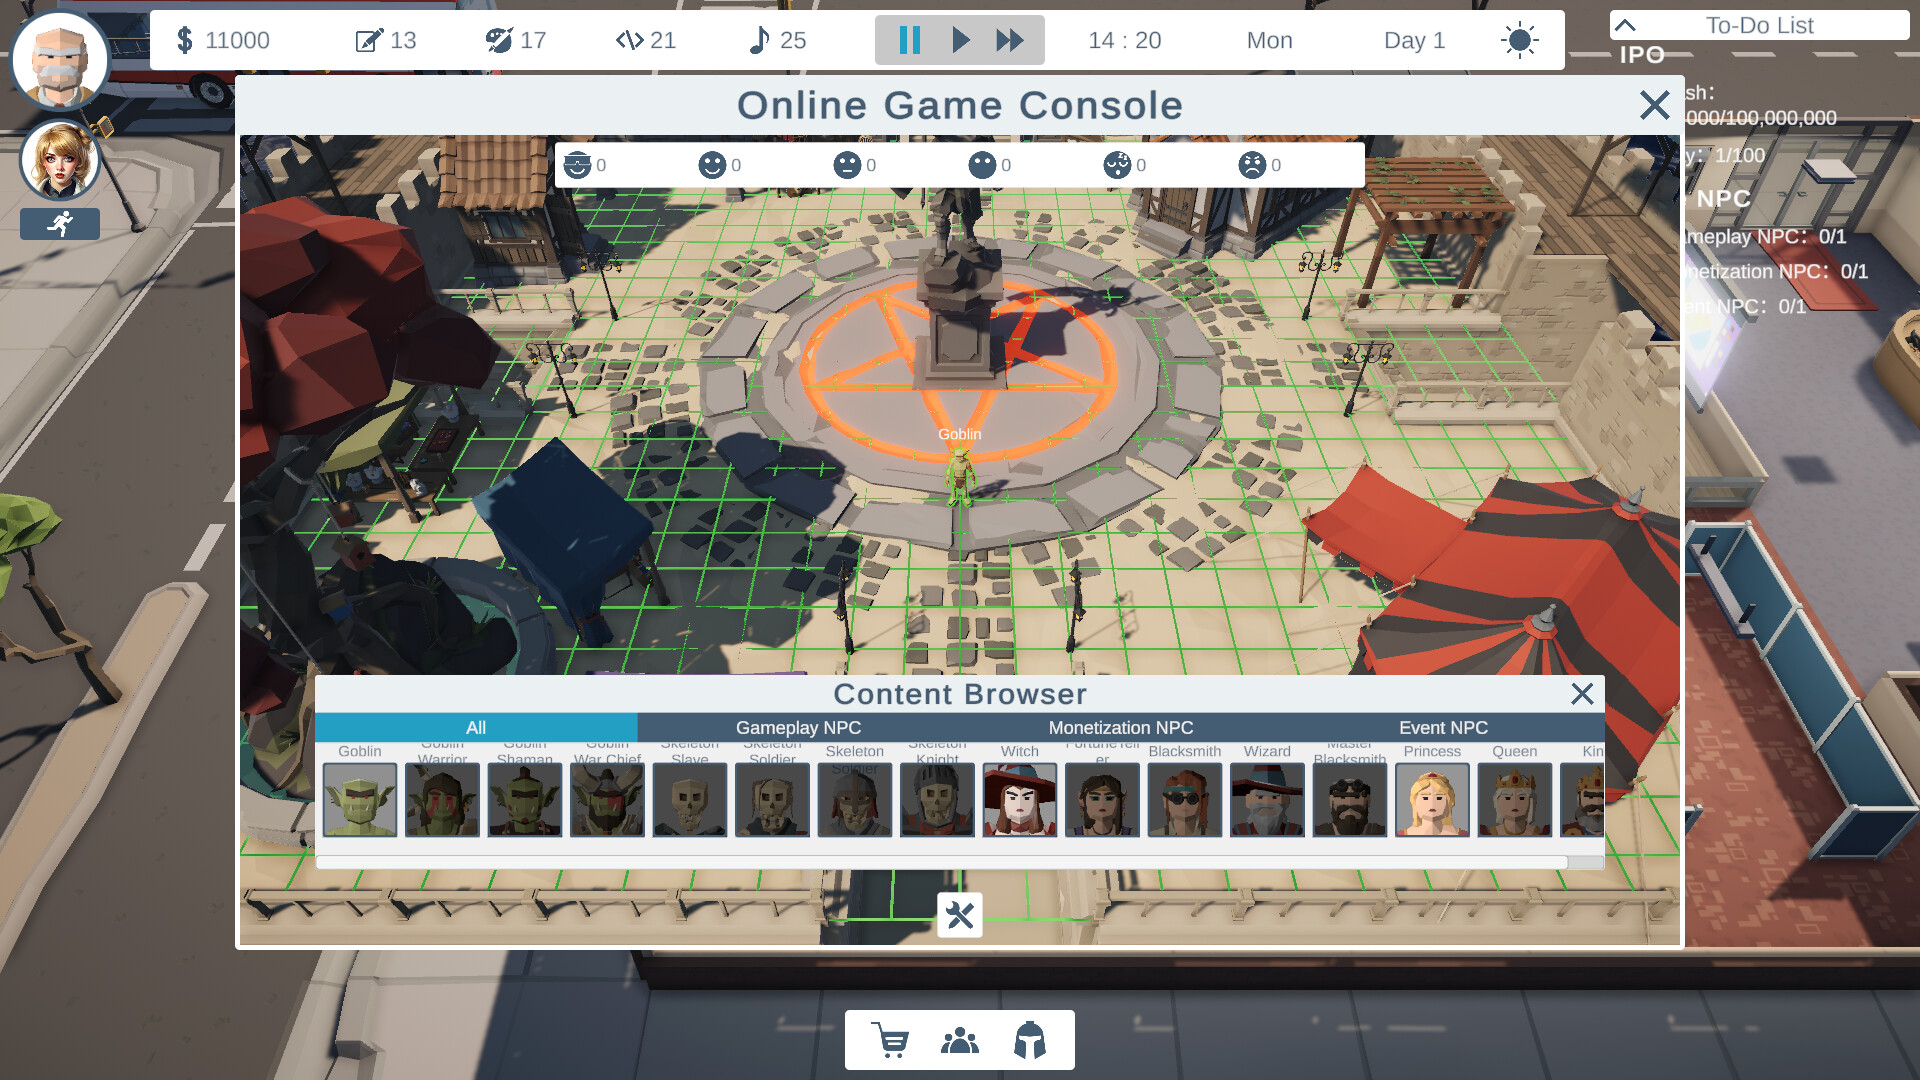
Task: Switch to the Gameplay NPC tab
Action: (799, 727)
